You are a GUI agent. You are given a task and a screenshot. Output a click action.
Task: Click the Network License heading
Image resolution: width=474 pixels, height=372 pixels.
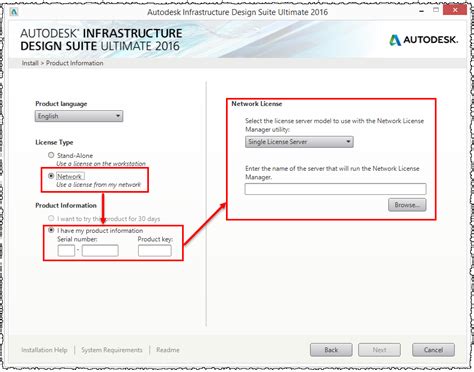coord(257,104)
